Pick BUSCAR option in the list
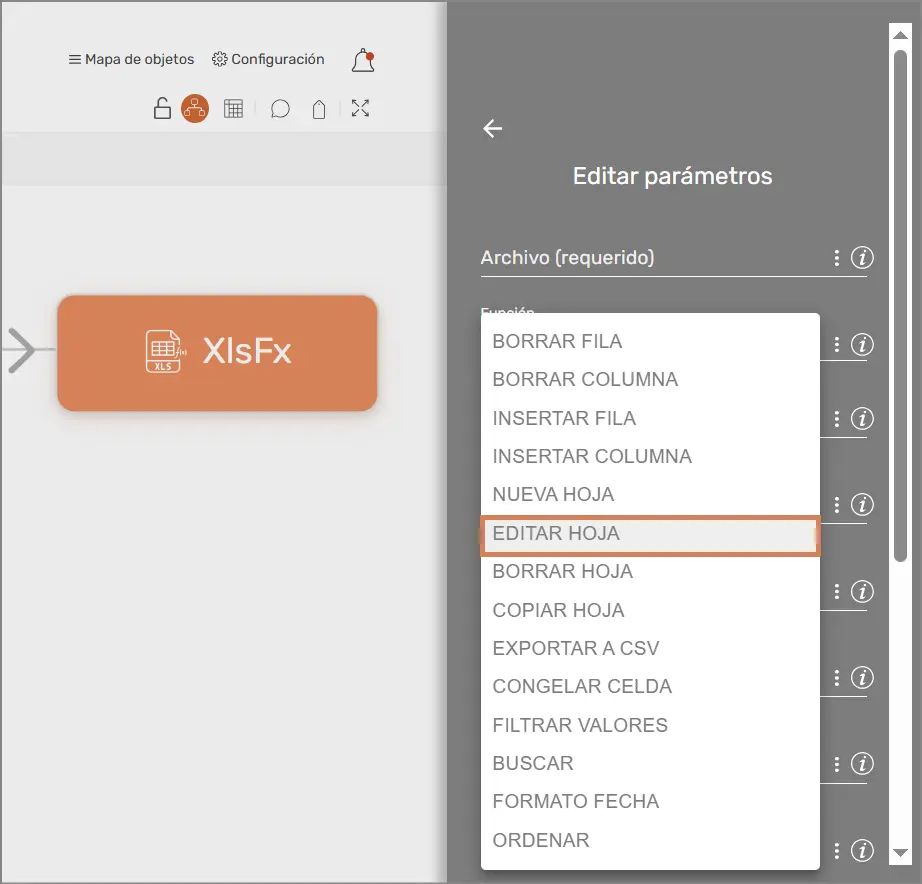The width and height of the screenshot is (922, 884). [x=650, y=763]
